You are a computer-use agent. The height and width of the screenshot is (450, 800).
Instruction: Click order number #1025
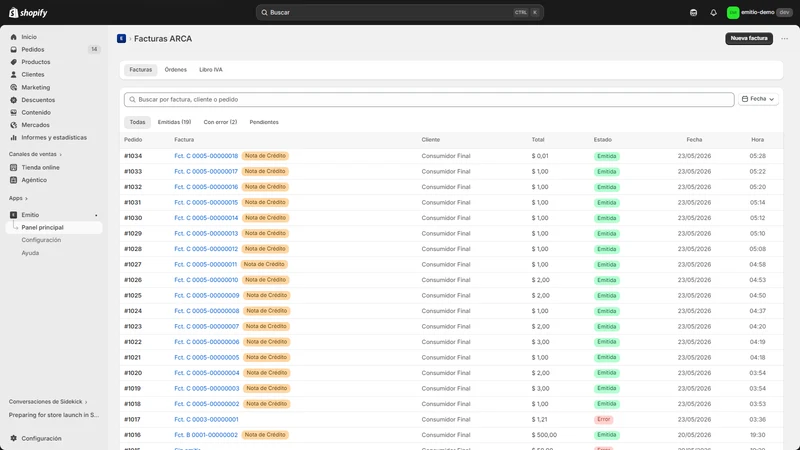click(133, 295)
